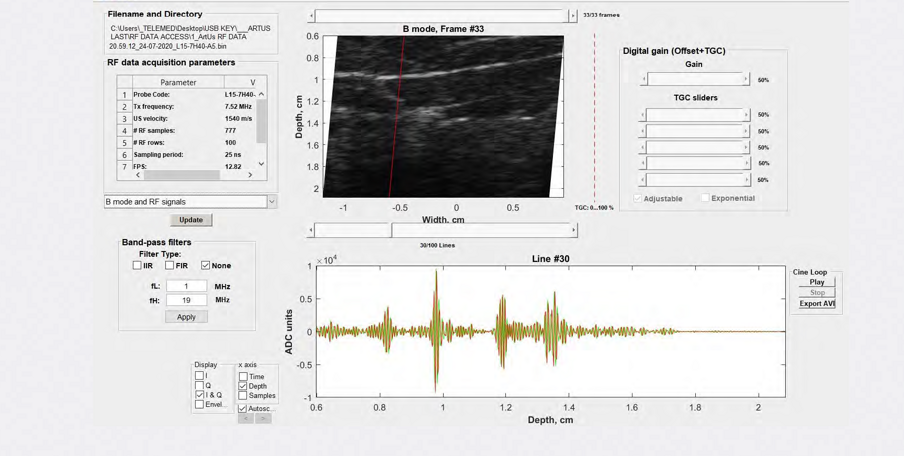Screen dimensions: 904x456
Task: Play the cine loop
Action: [x=816, y=282]
